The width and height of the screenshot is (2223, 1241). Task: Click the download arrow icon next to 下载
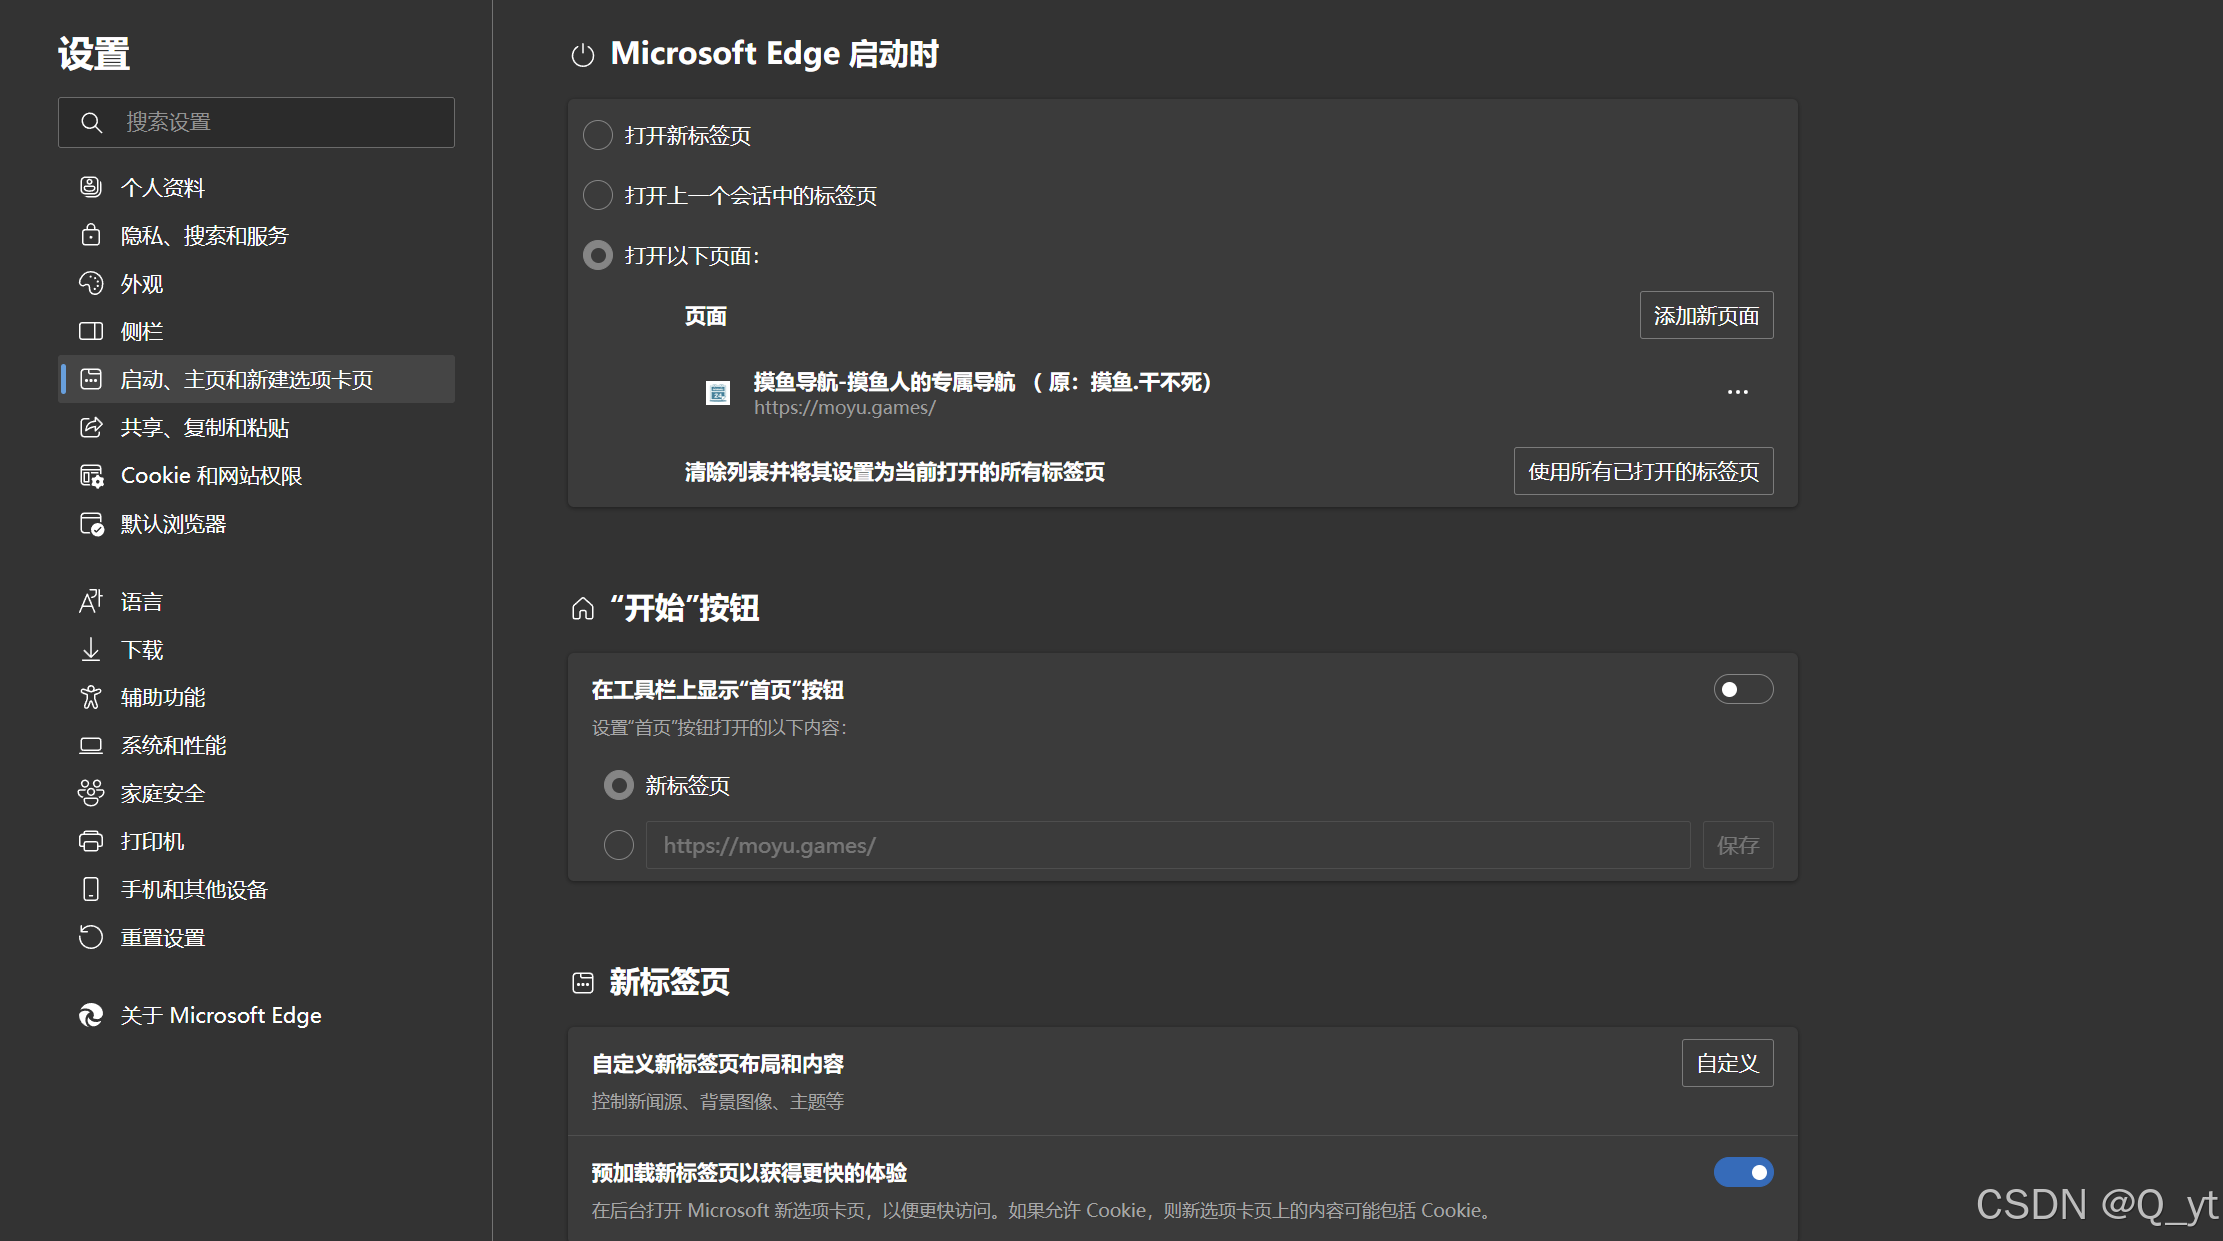click(91, 650)
